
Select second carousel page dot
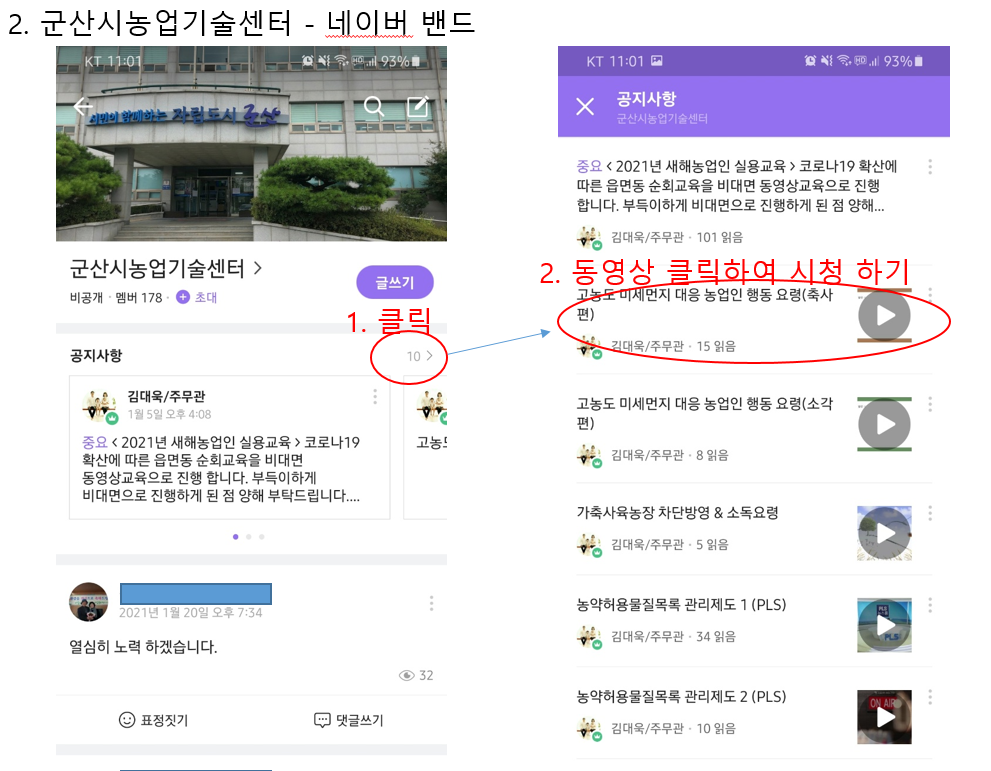[x=249, y=537]
